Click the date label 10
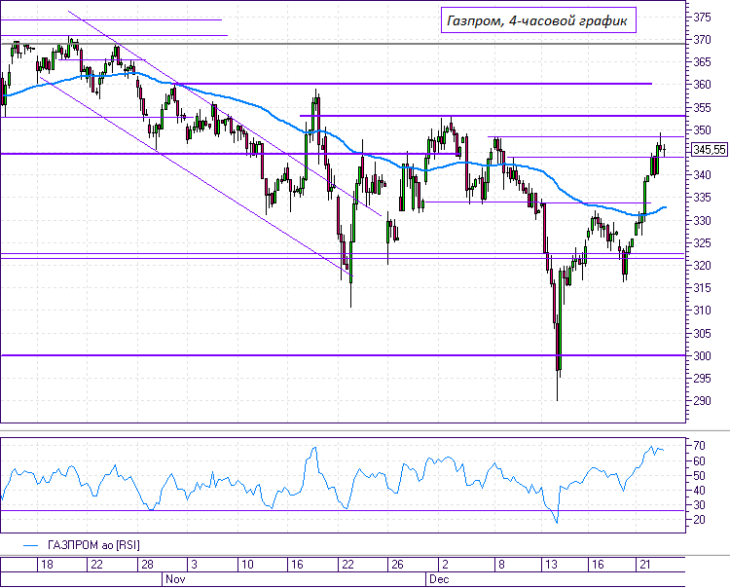Image resolution: width=730 pixels, height=588 pixels. click(x=247, y=565)
